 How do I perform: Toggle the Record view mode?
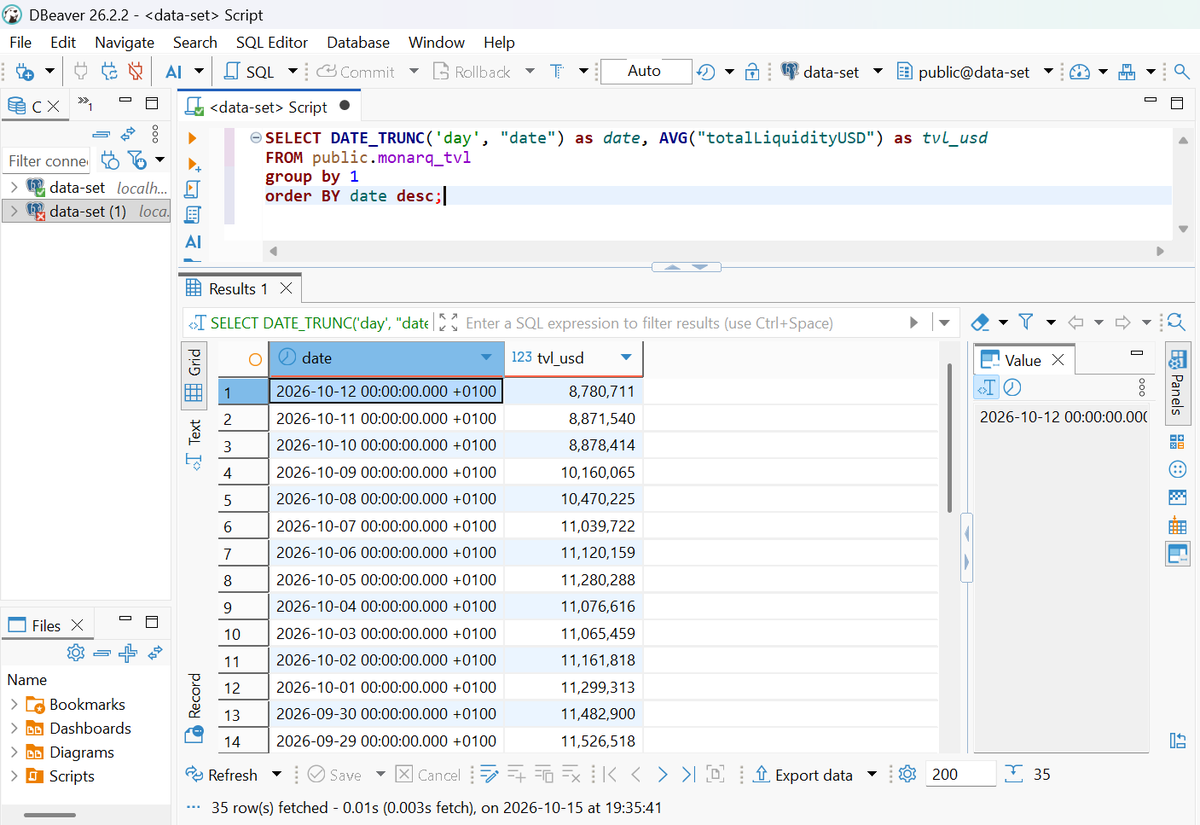tap(193, 708)
